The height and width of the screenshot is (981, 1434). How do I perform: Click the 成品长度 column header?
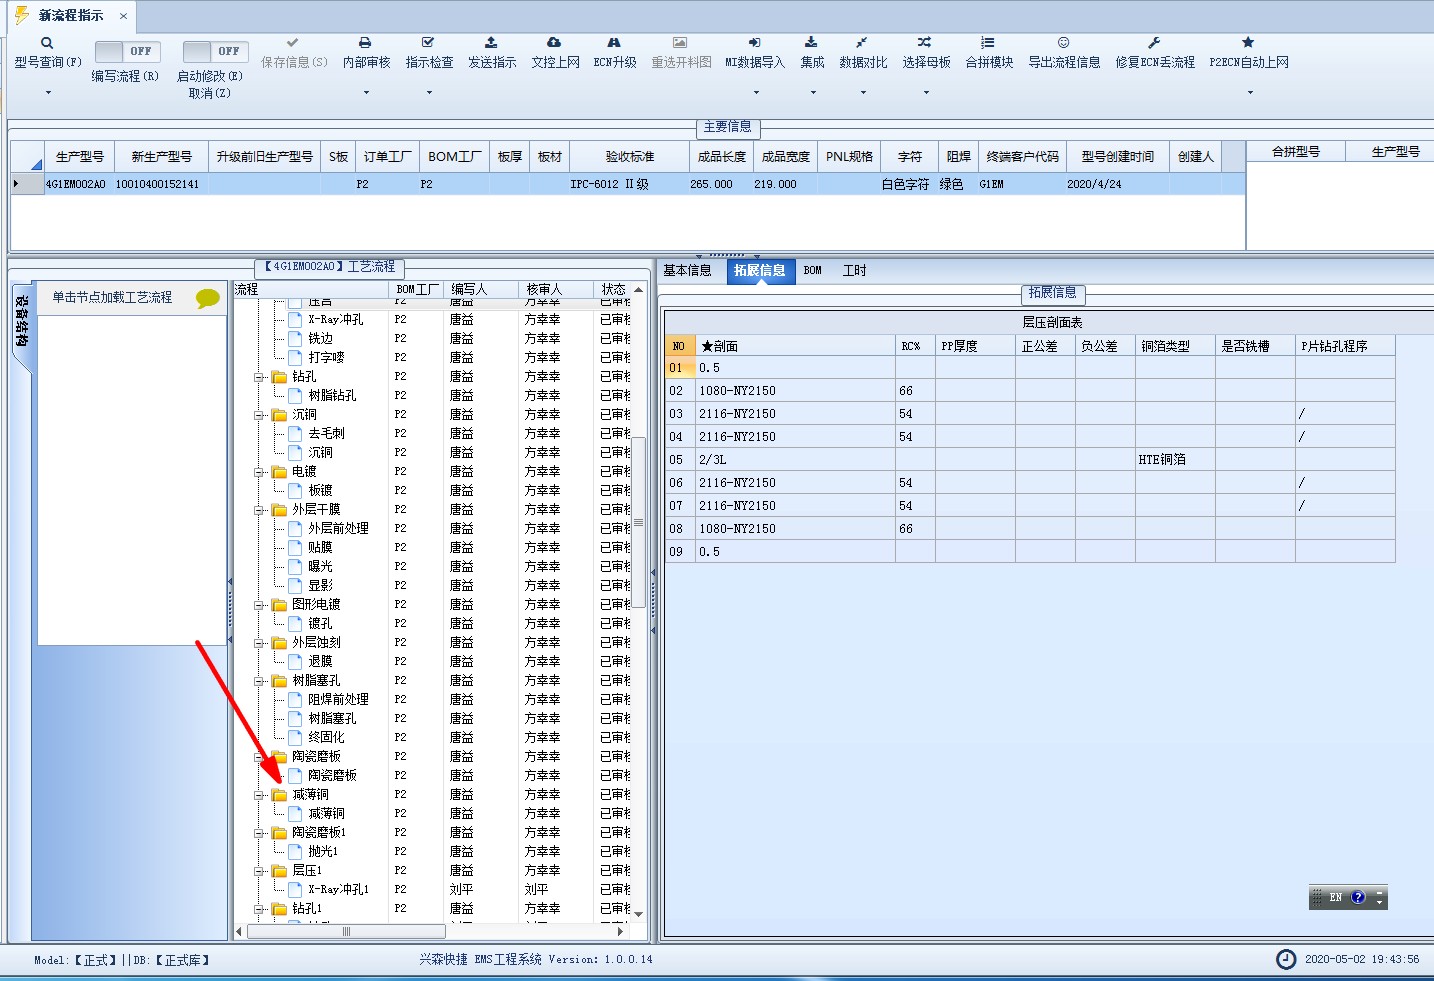(x=722, y=157)
